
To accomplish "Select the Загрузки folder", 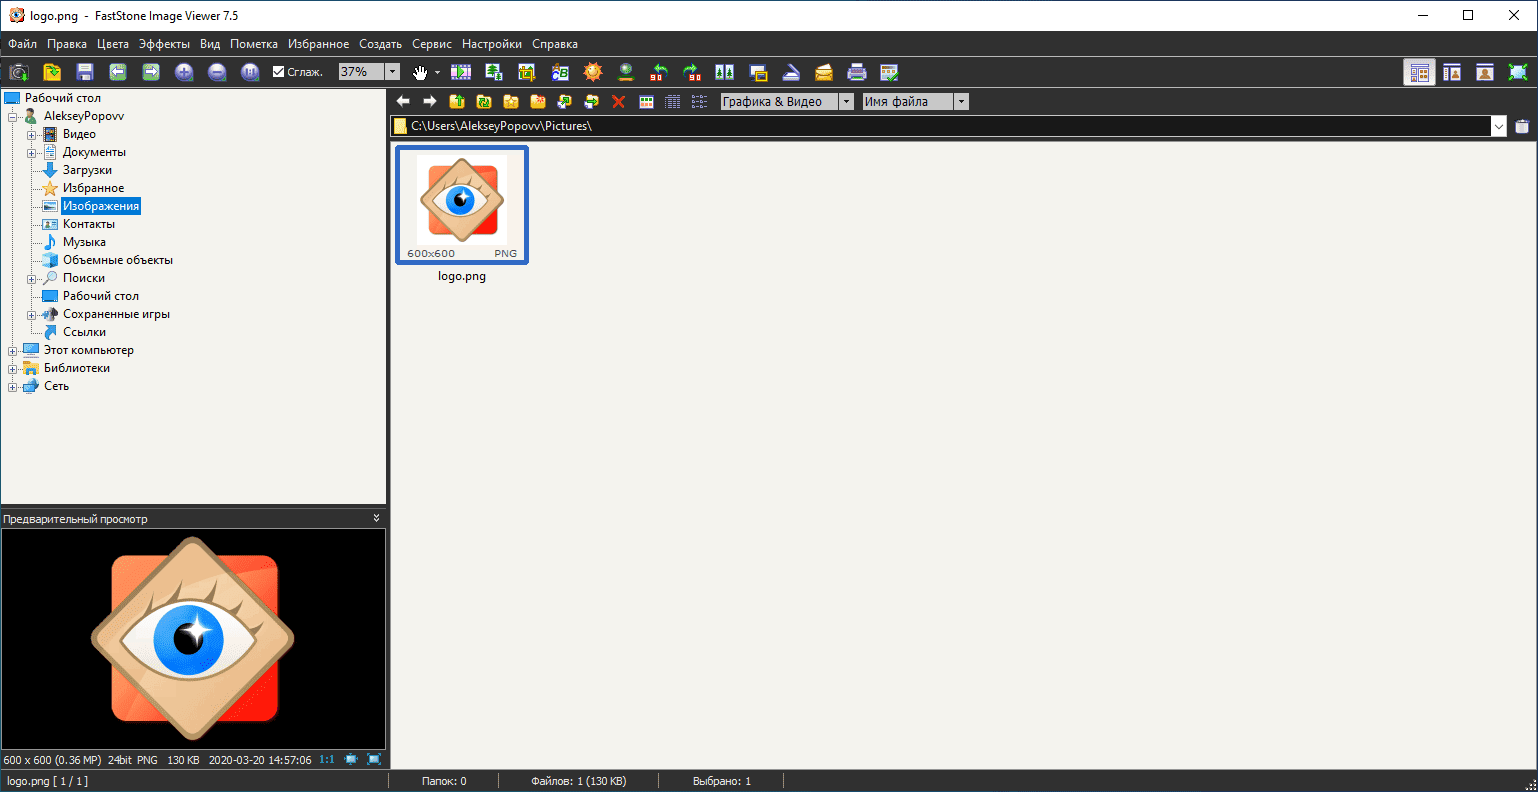I will point(87,170).
